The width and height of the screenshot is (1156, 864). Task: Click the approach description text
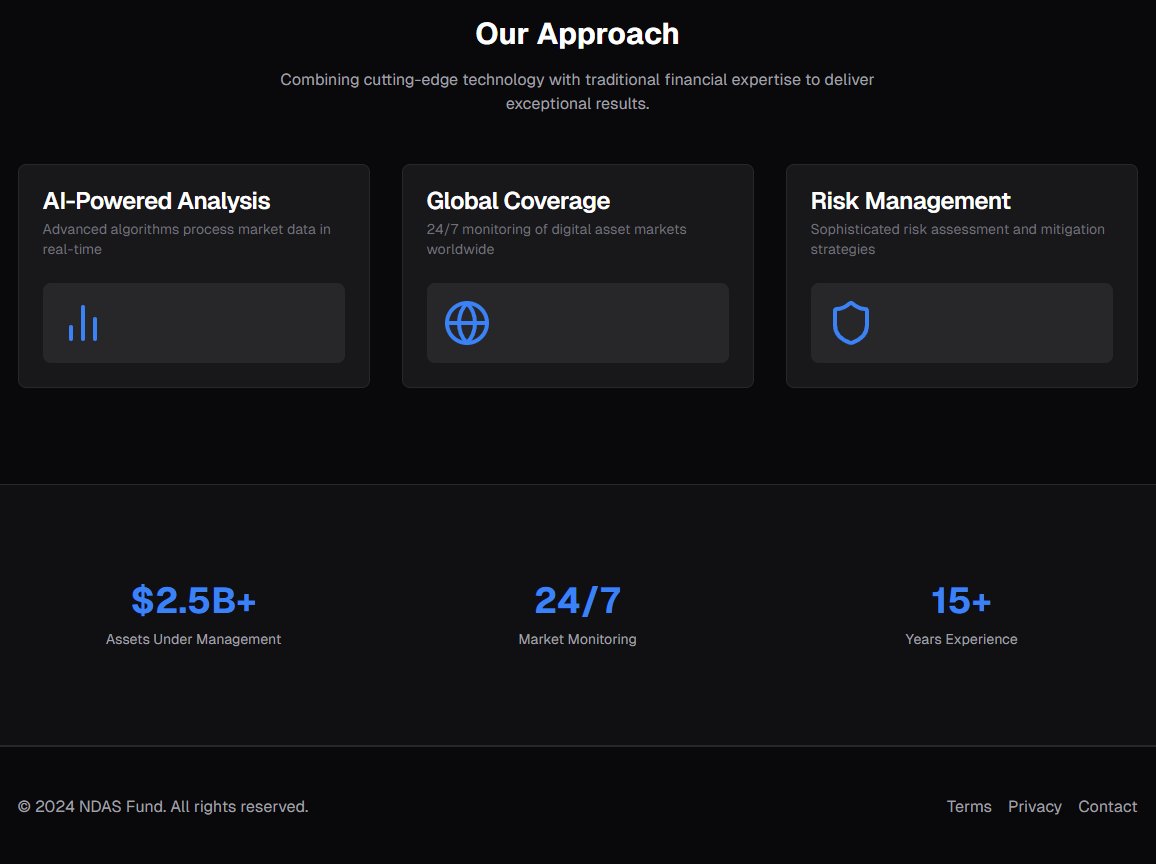tap(577, 91)
